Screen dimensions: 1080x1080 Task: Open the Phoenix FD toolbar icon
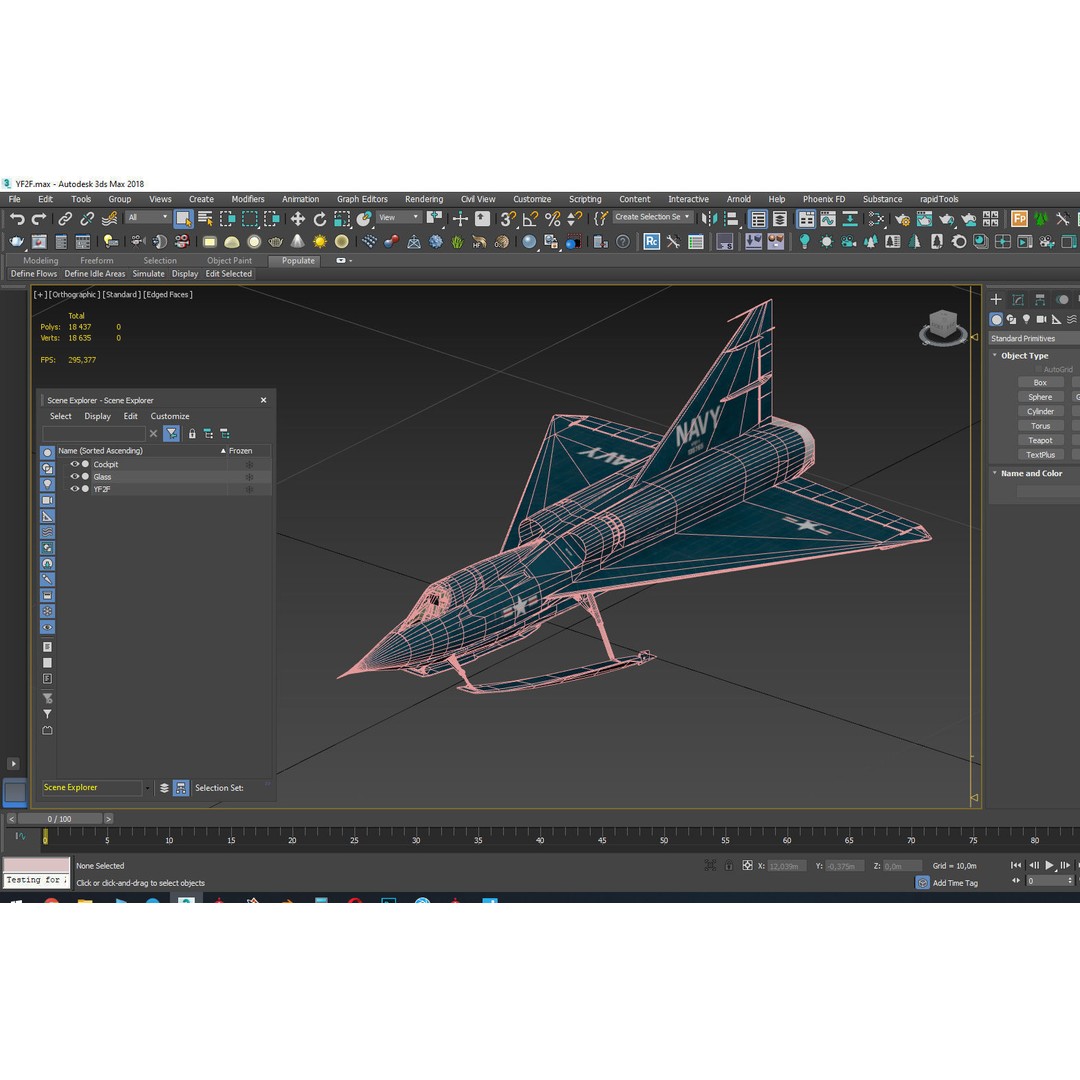click(x=1019, y=219)
